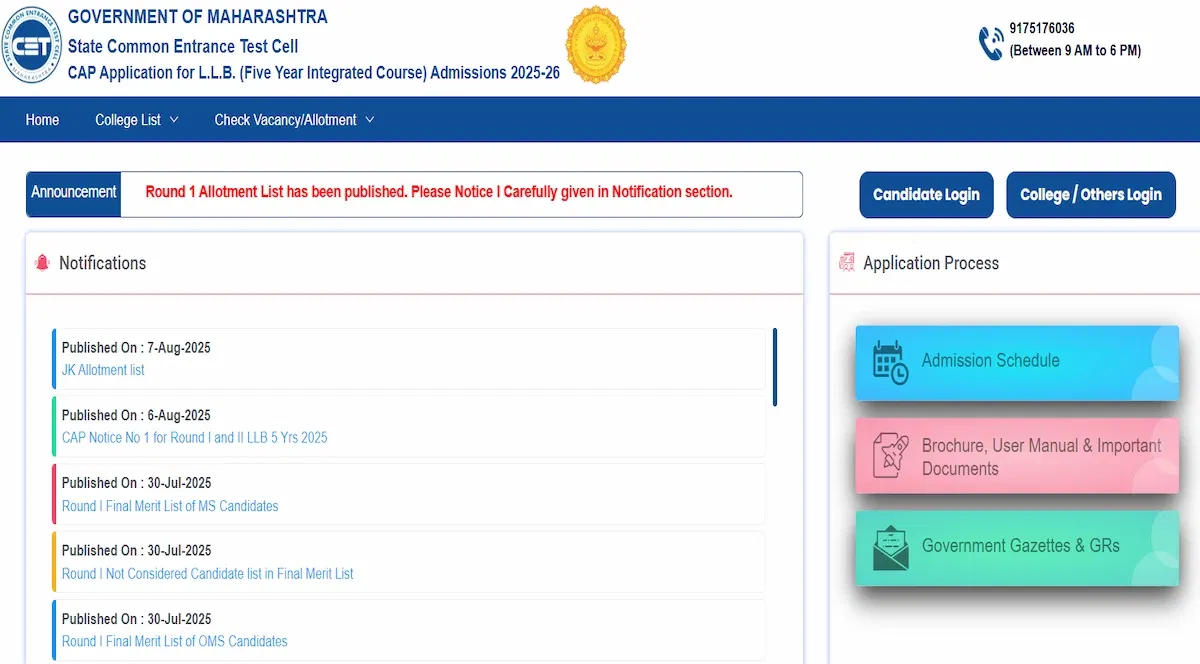Click the Round 1 Allotment announcement text
Viewport: 1200px width, 664px height.
(439, 192)
